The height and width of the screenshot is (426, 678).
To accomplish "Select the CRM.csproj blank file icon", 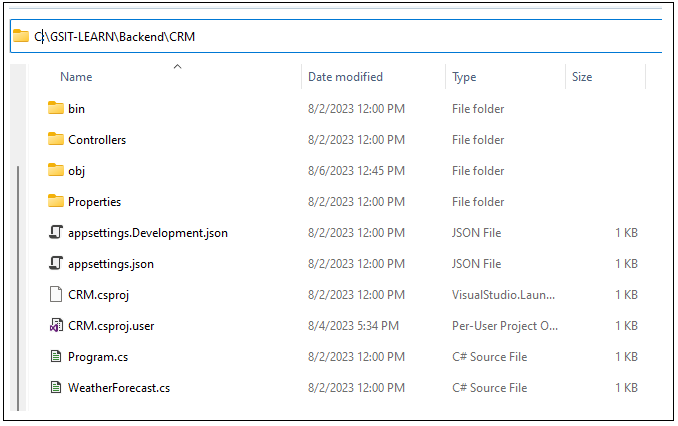I will (x=55, y=295).
